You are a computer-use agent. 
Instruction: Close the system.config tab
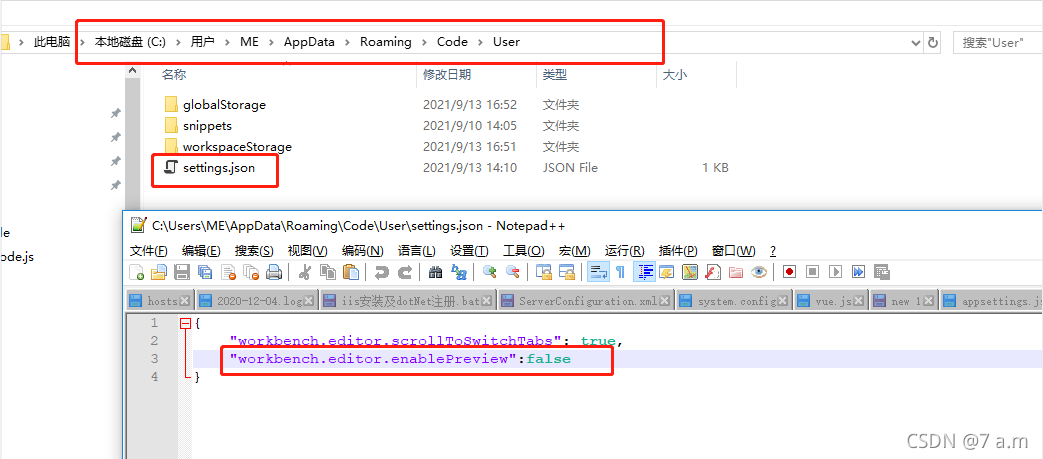click(782, 301)
